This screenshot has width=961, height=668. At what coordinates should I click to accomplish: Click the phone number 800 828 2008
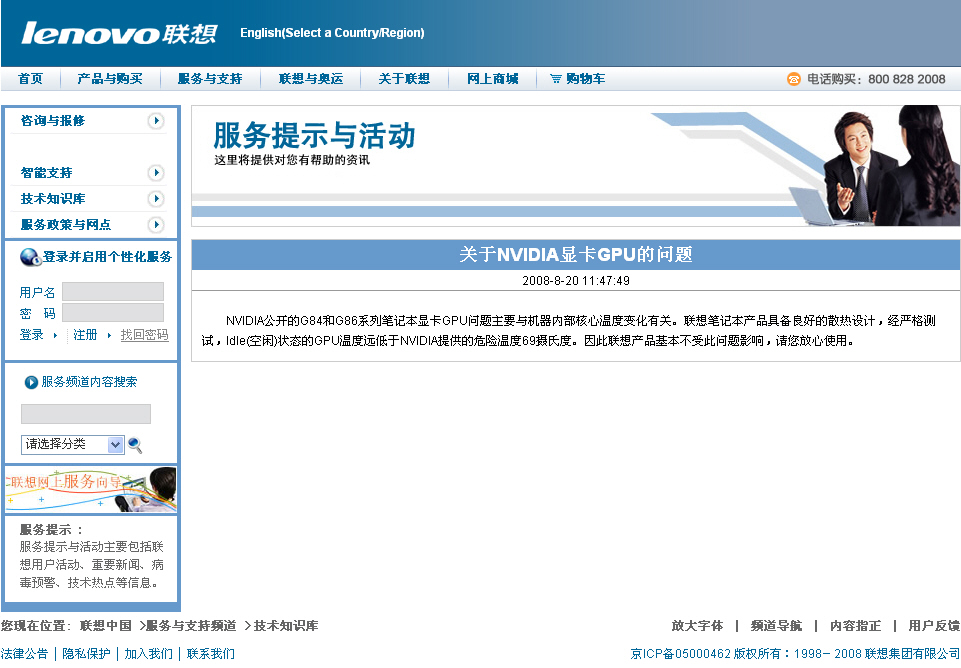906,79
